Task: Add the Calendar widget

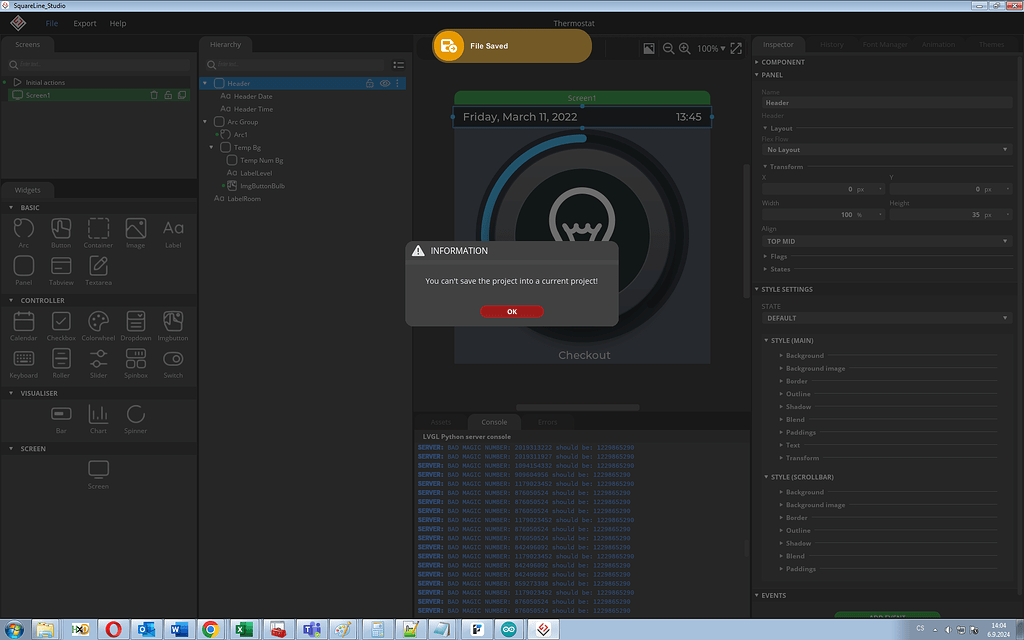Action: (24, 326)
